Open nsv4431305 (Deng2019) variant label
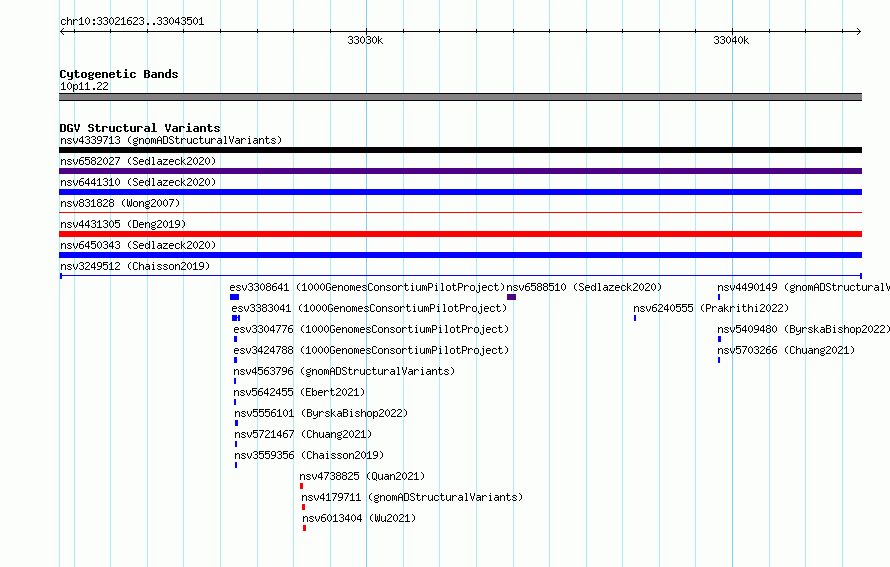 tap(123, 224)
